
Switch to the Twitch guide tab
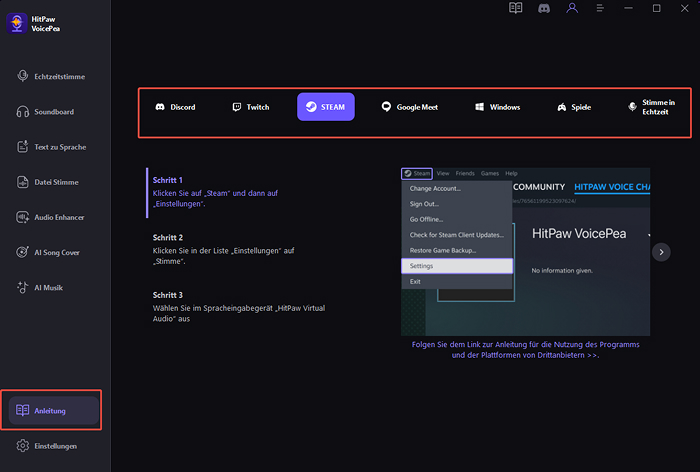pos(251,107)
